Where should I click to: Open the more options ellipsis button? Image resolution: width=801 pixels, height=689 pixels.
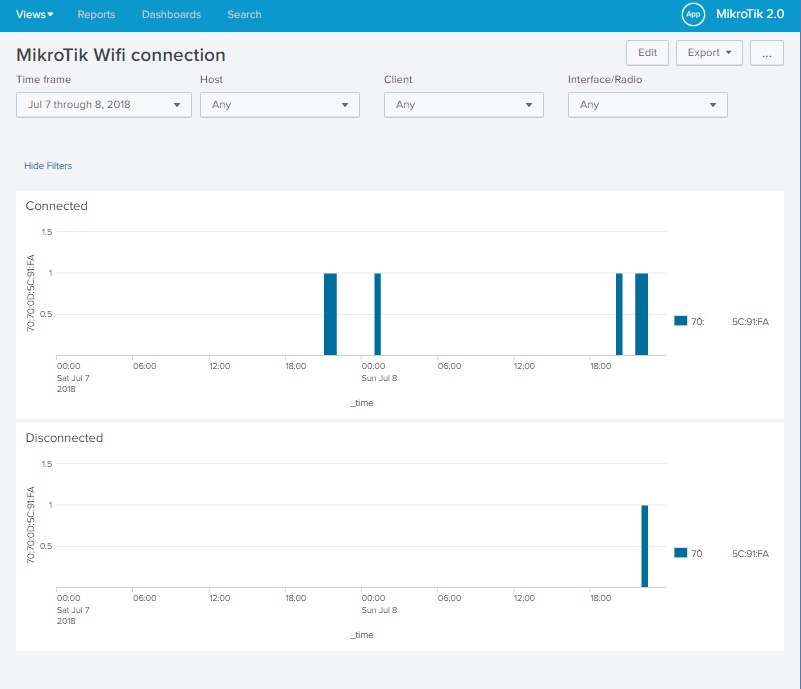point(767,53)
